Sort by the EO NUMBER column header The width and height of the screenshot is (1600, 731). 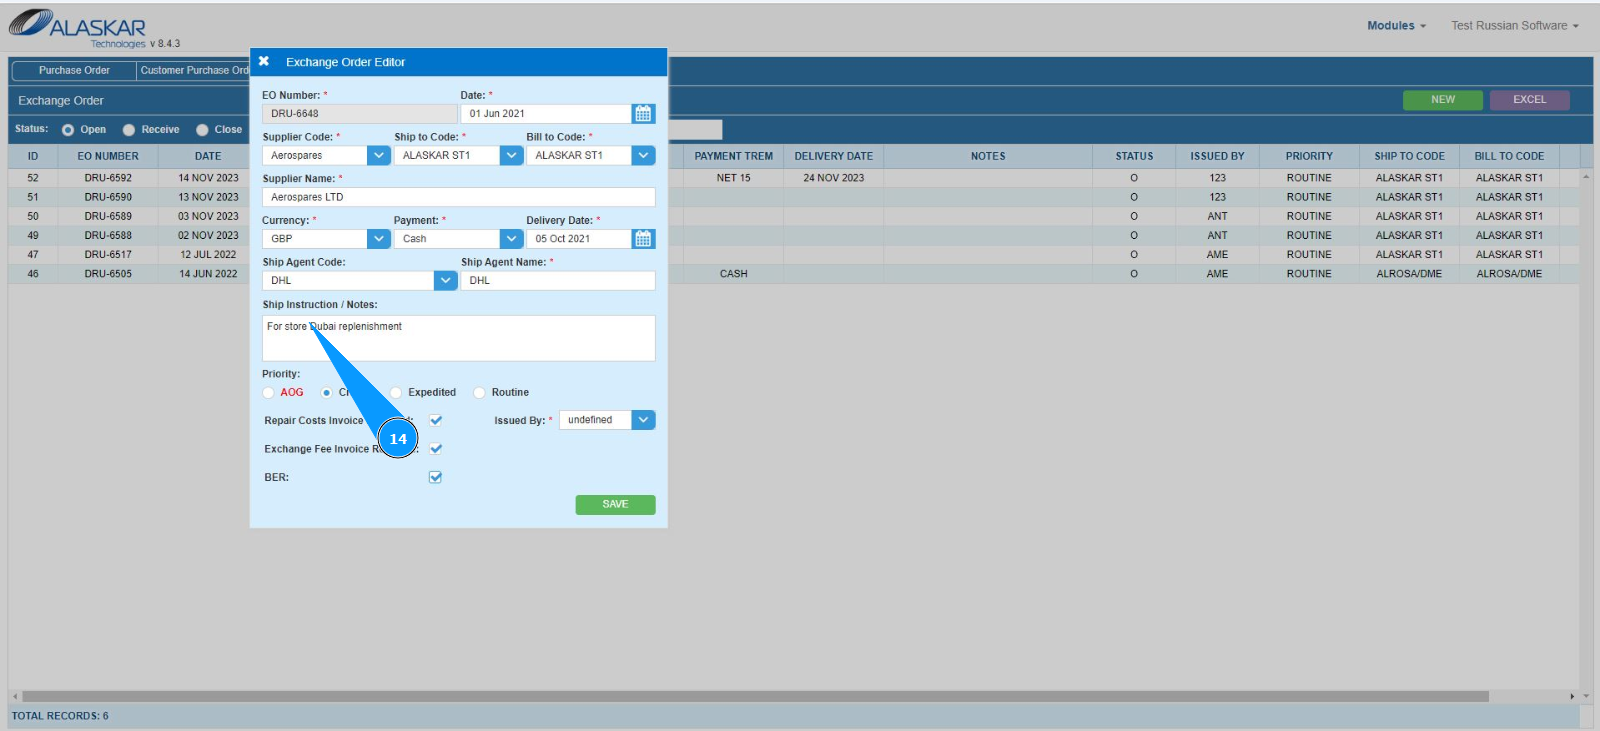click(x=108, y=157)
